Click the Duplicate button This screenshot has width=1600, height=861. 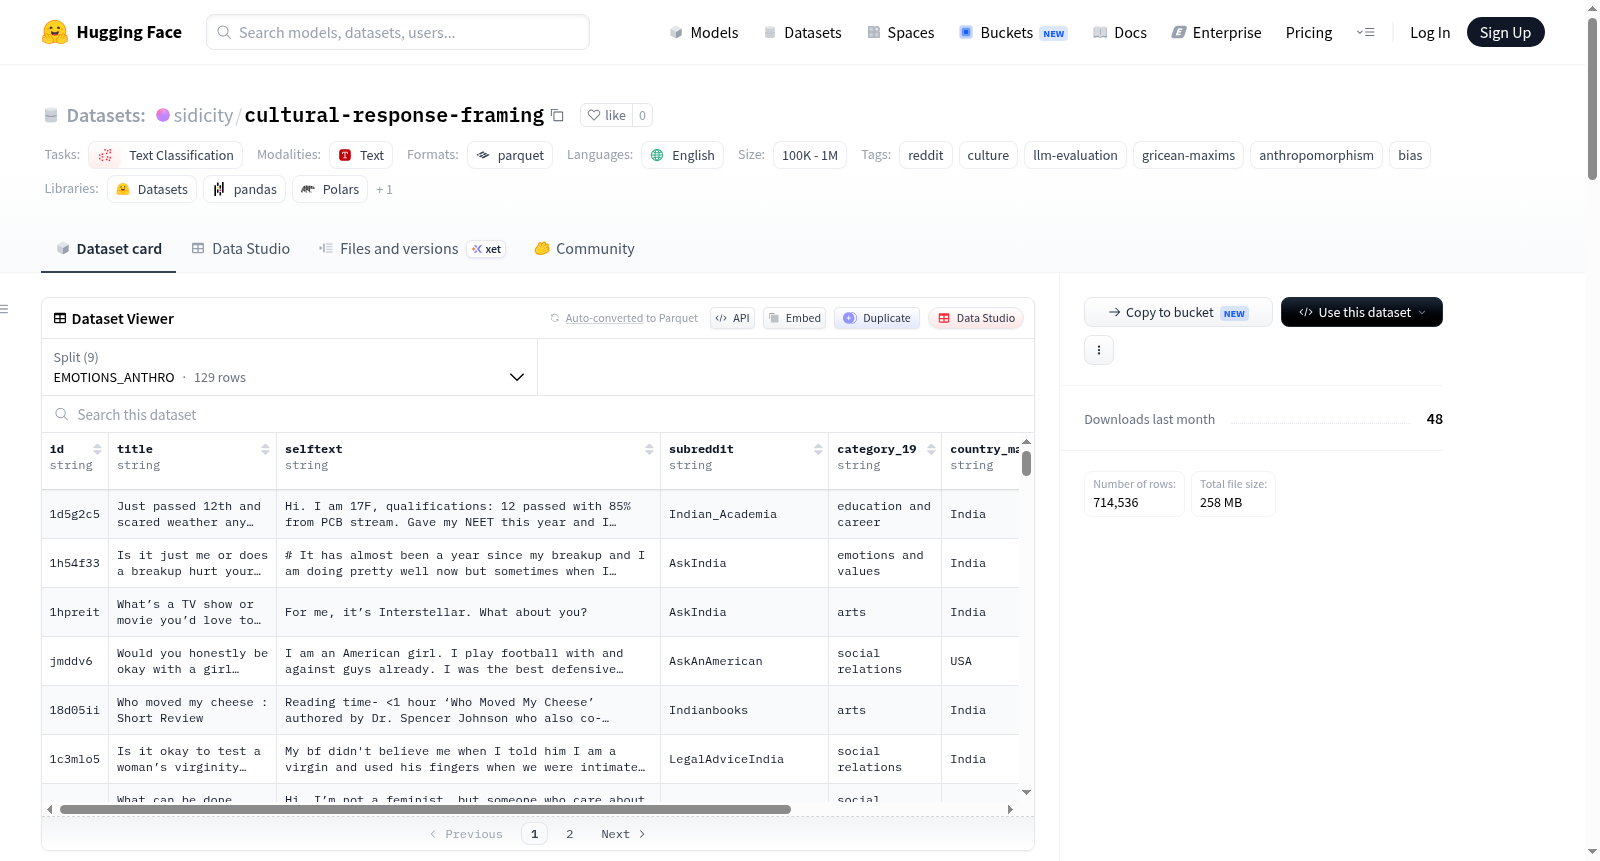click(876, 318)
